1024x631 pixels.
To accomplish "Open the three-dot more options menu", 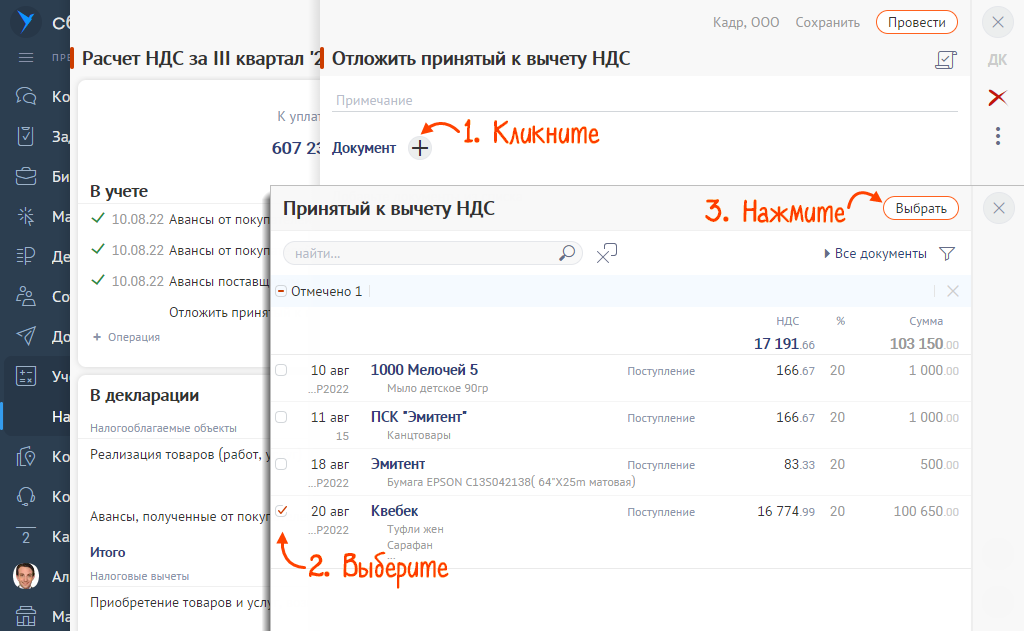I will coord(997,135).
